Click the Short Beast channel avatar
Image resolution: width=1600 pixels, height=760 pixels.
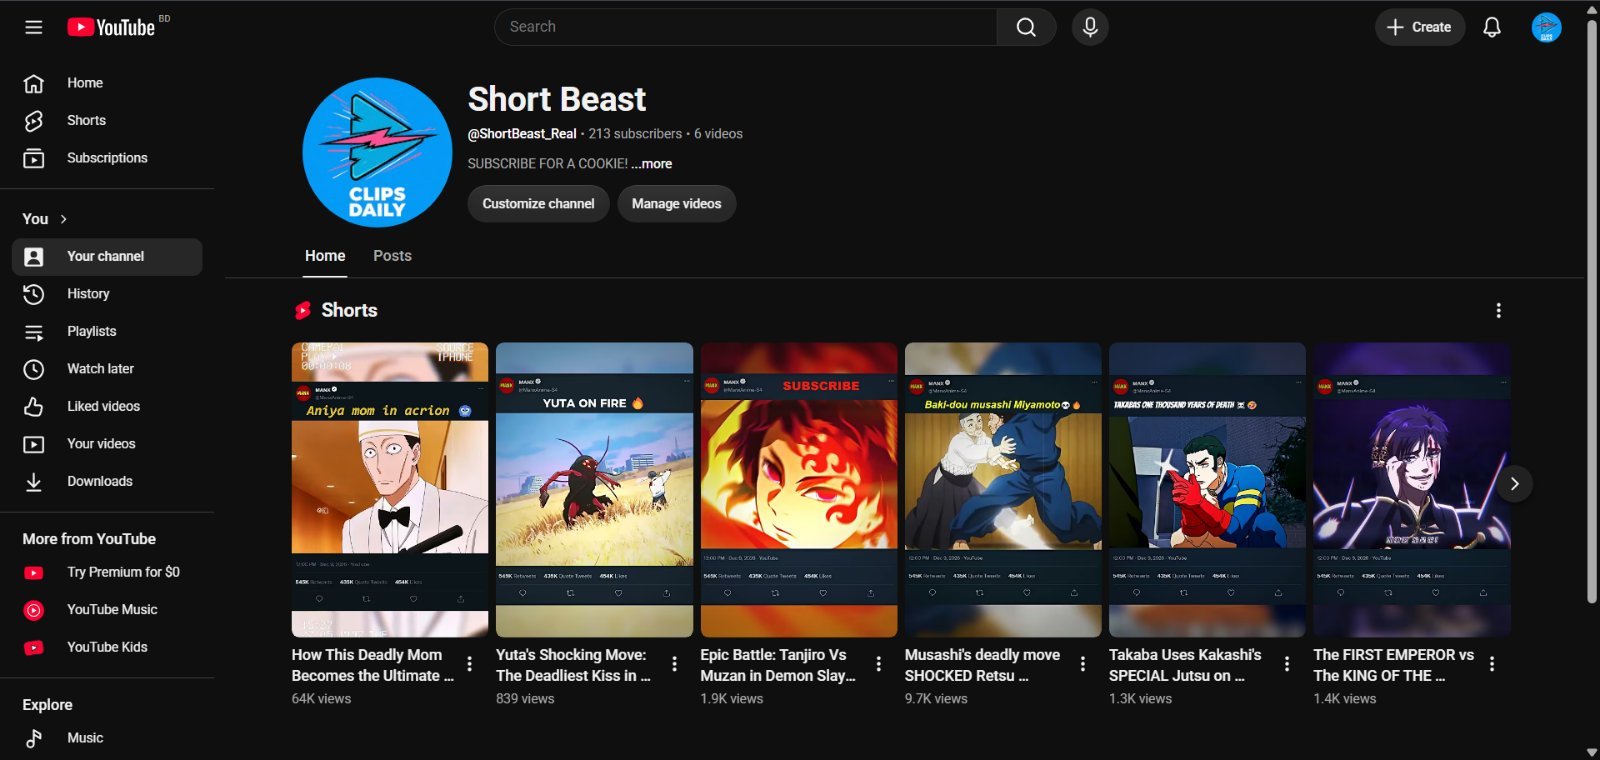tap(377, 153)
